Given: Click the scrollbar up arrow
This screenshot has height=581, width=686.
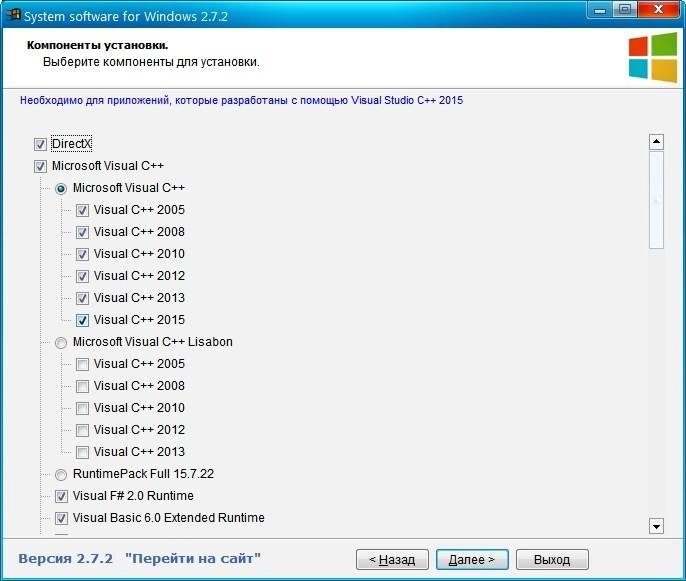Looking at the screenshot, I should (656, 142).
